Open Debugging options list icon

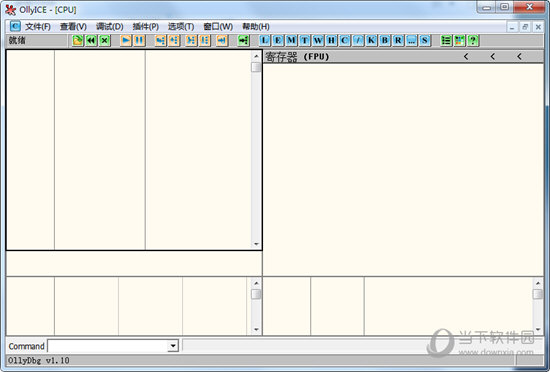pyautogui.click(x=446, y=41)
